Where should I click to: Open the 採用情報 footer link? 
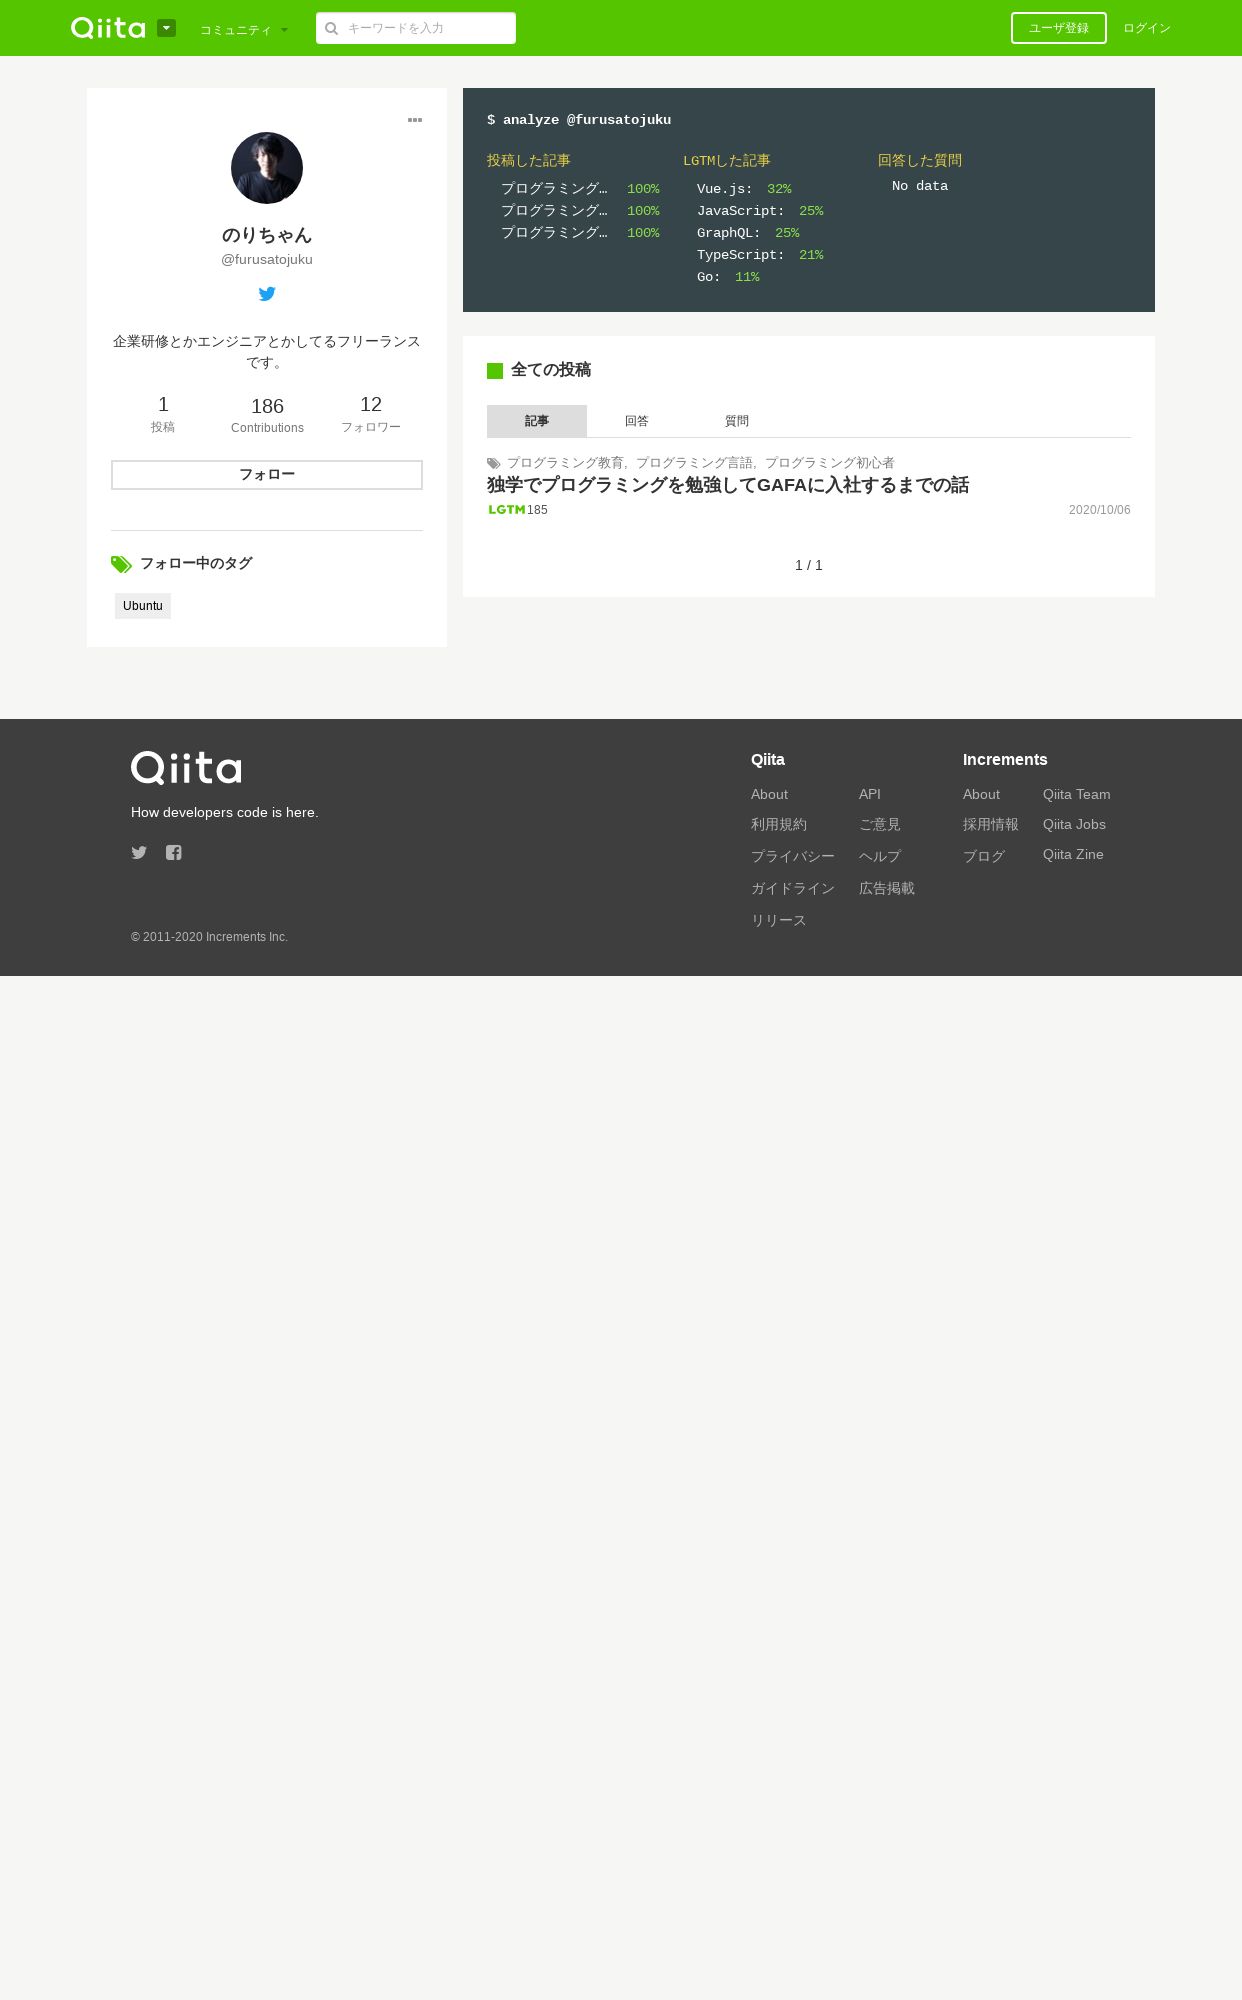click(991, 824)
